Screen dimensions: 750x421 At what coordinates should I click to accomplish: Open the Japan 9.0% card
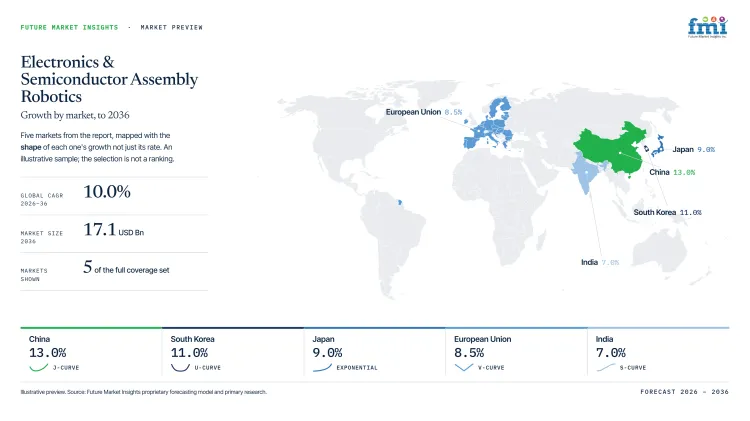[375, 354]
